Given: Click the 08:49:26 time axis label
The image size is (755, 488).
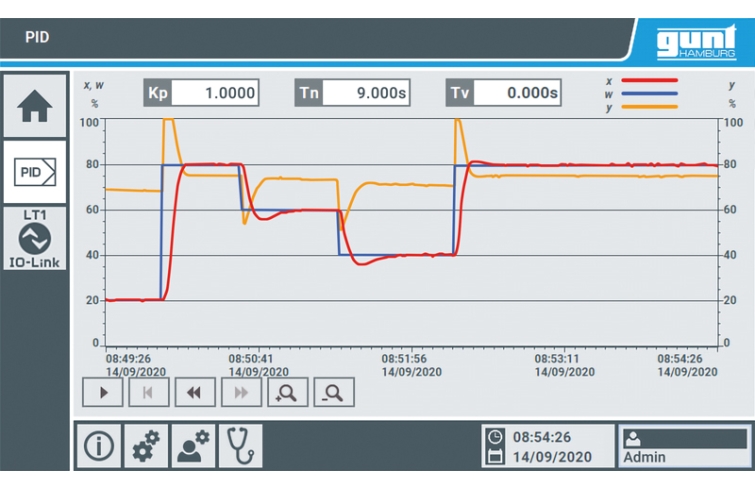Looking at the screenshot, I should pos(128,359).
